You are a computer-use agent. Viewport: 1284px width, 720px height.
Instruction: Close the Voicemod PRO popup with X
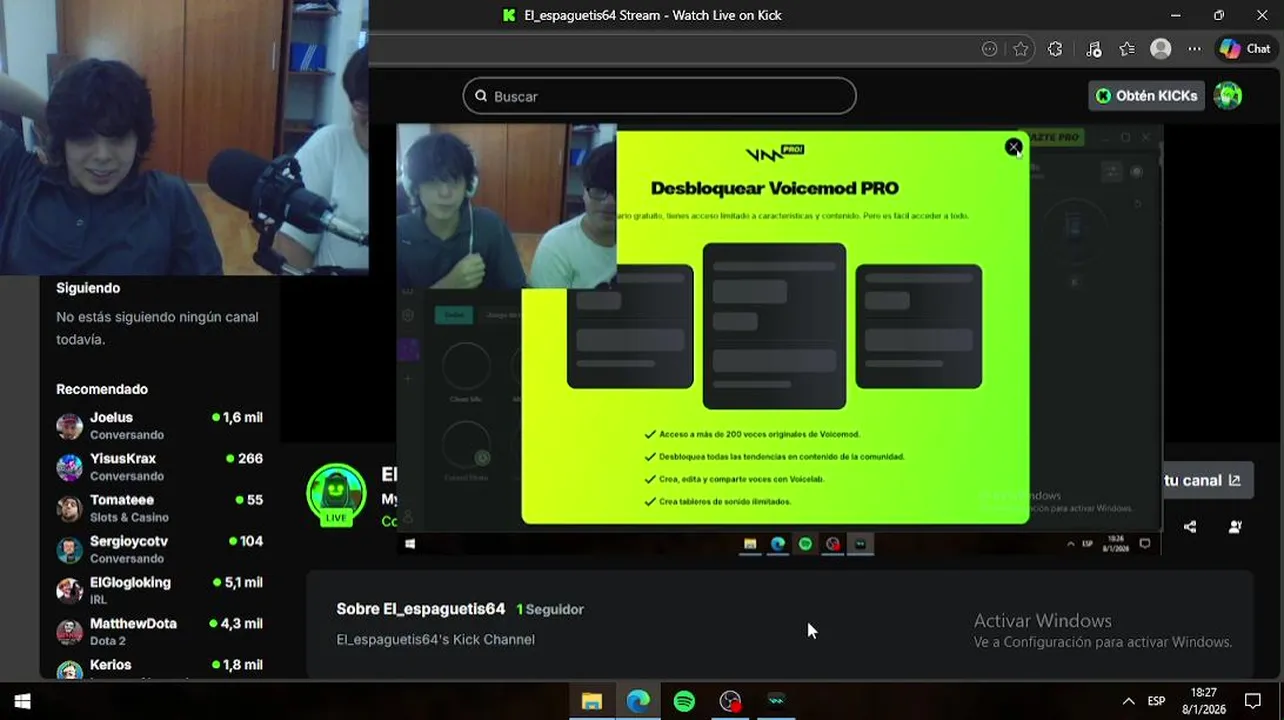click(x=1013, y=148)
